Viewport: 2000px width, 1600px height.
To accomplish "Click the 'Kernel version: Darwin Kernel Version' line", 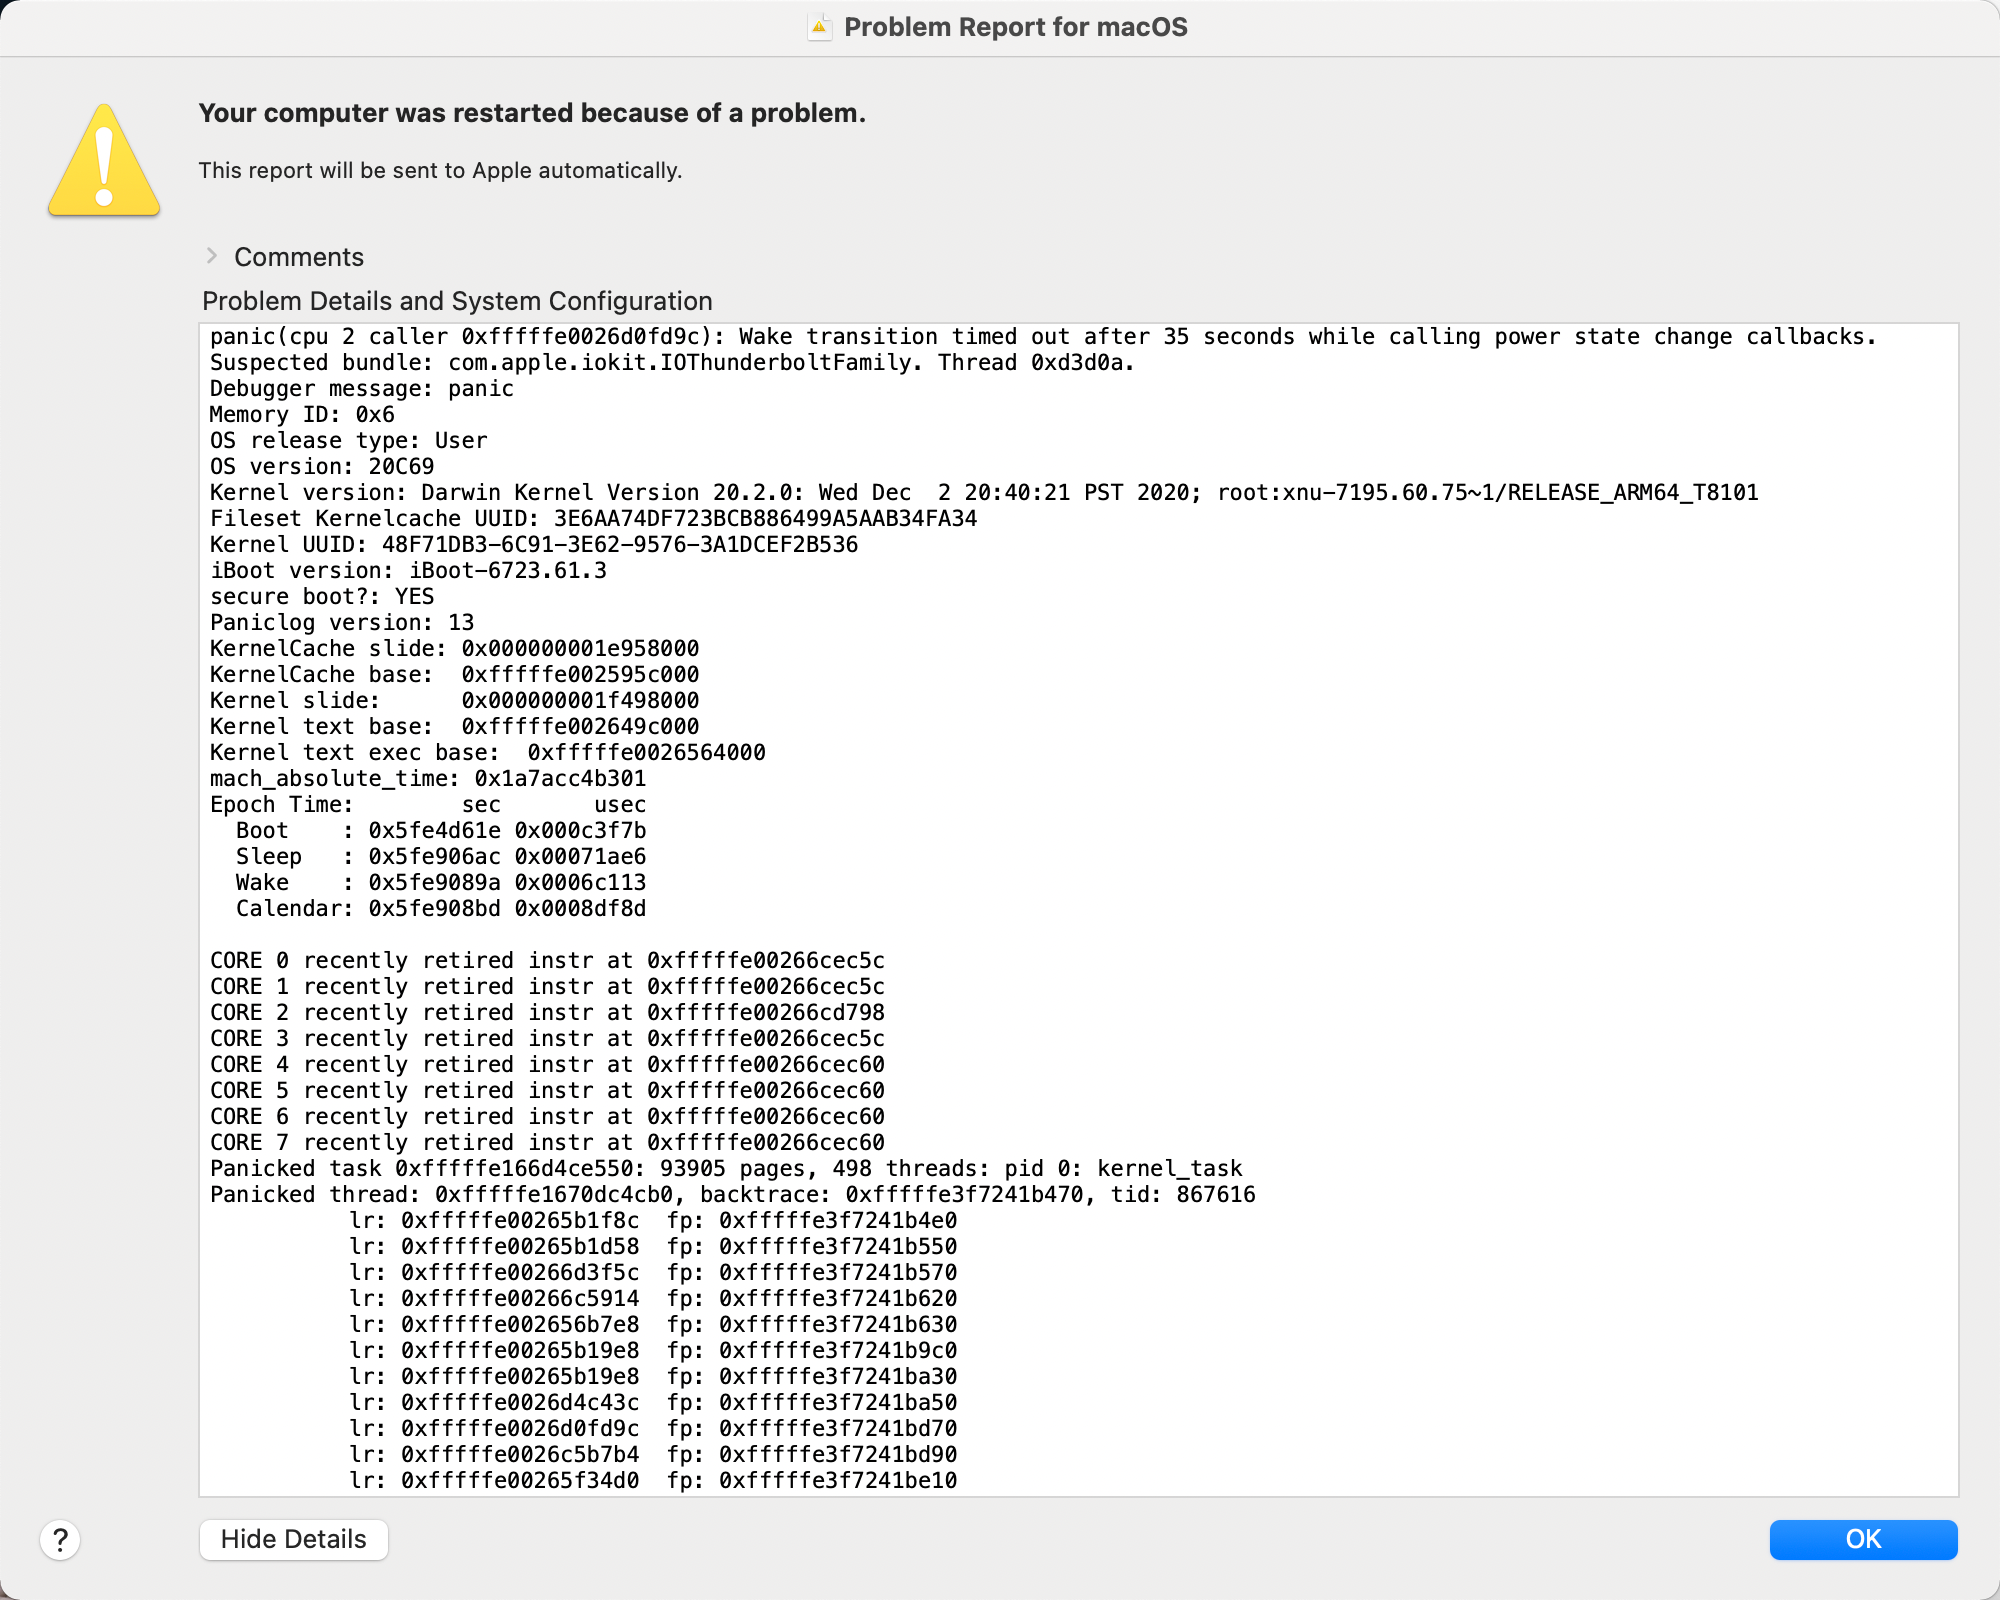I will [984, 493].
